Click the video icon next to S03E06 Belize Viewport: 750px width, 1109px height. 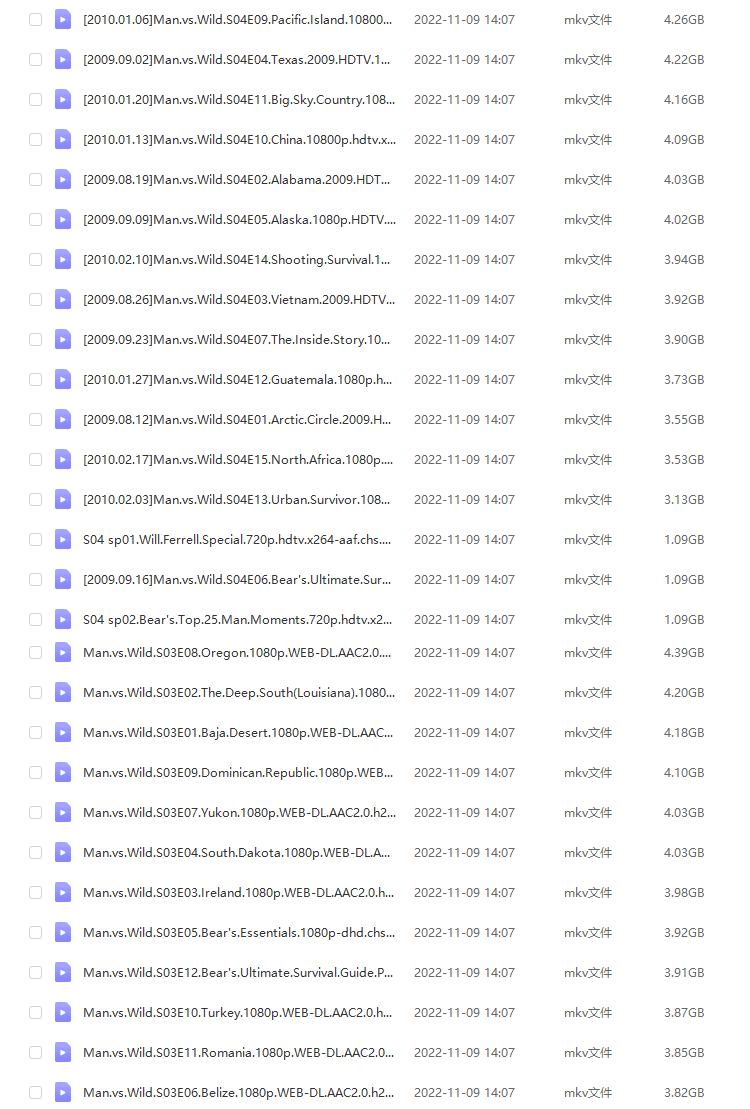pos(63,1092)
